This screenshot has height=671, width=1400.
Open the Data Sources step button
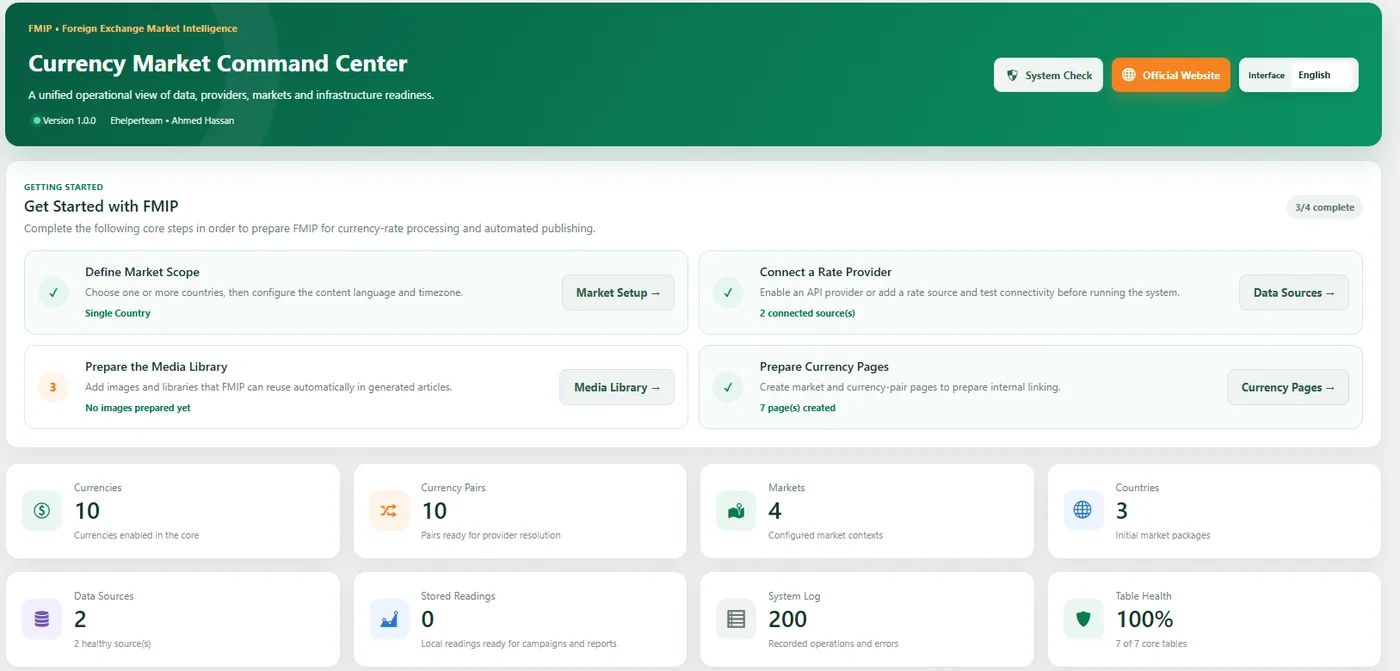[1294, 293]
